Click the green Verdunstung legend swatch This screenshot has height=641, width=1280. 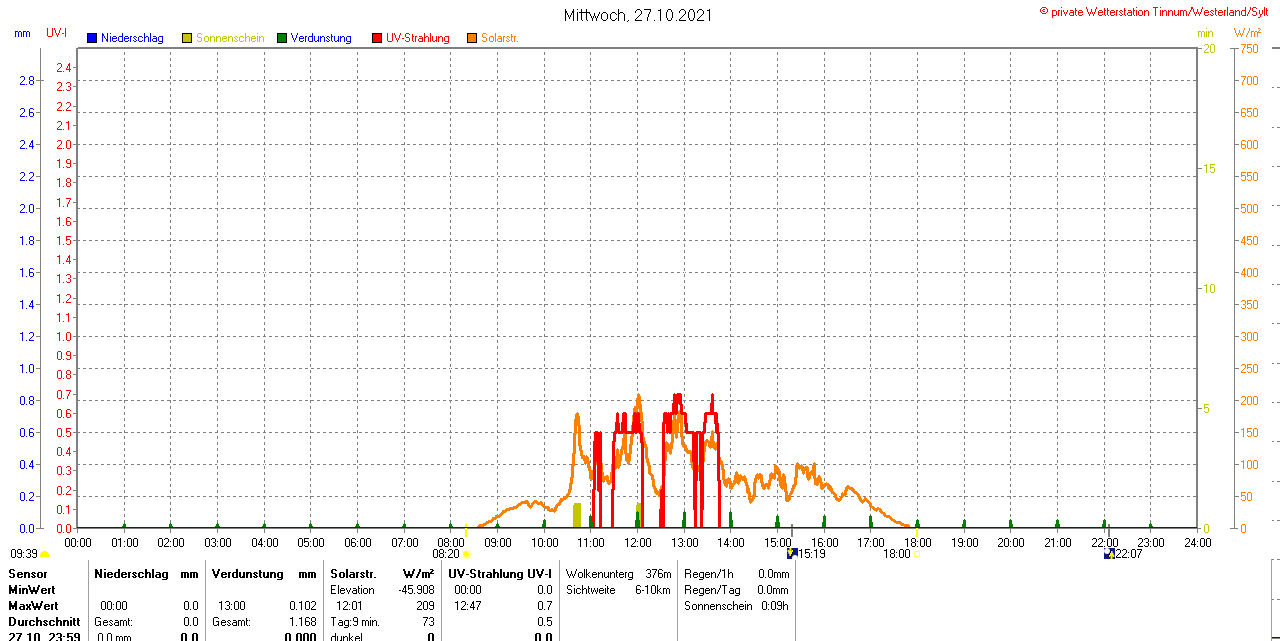click(282, 38)
